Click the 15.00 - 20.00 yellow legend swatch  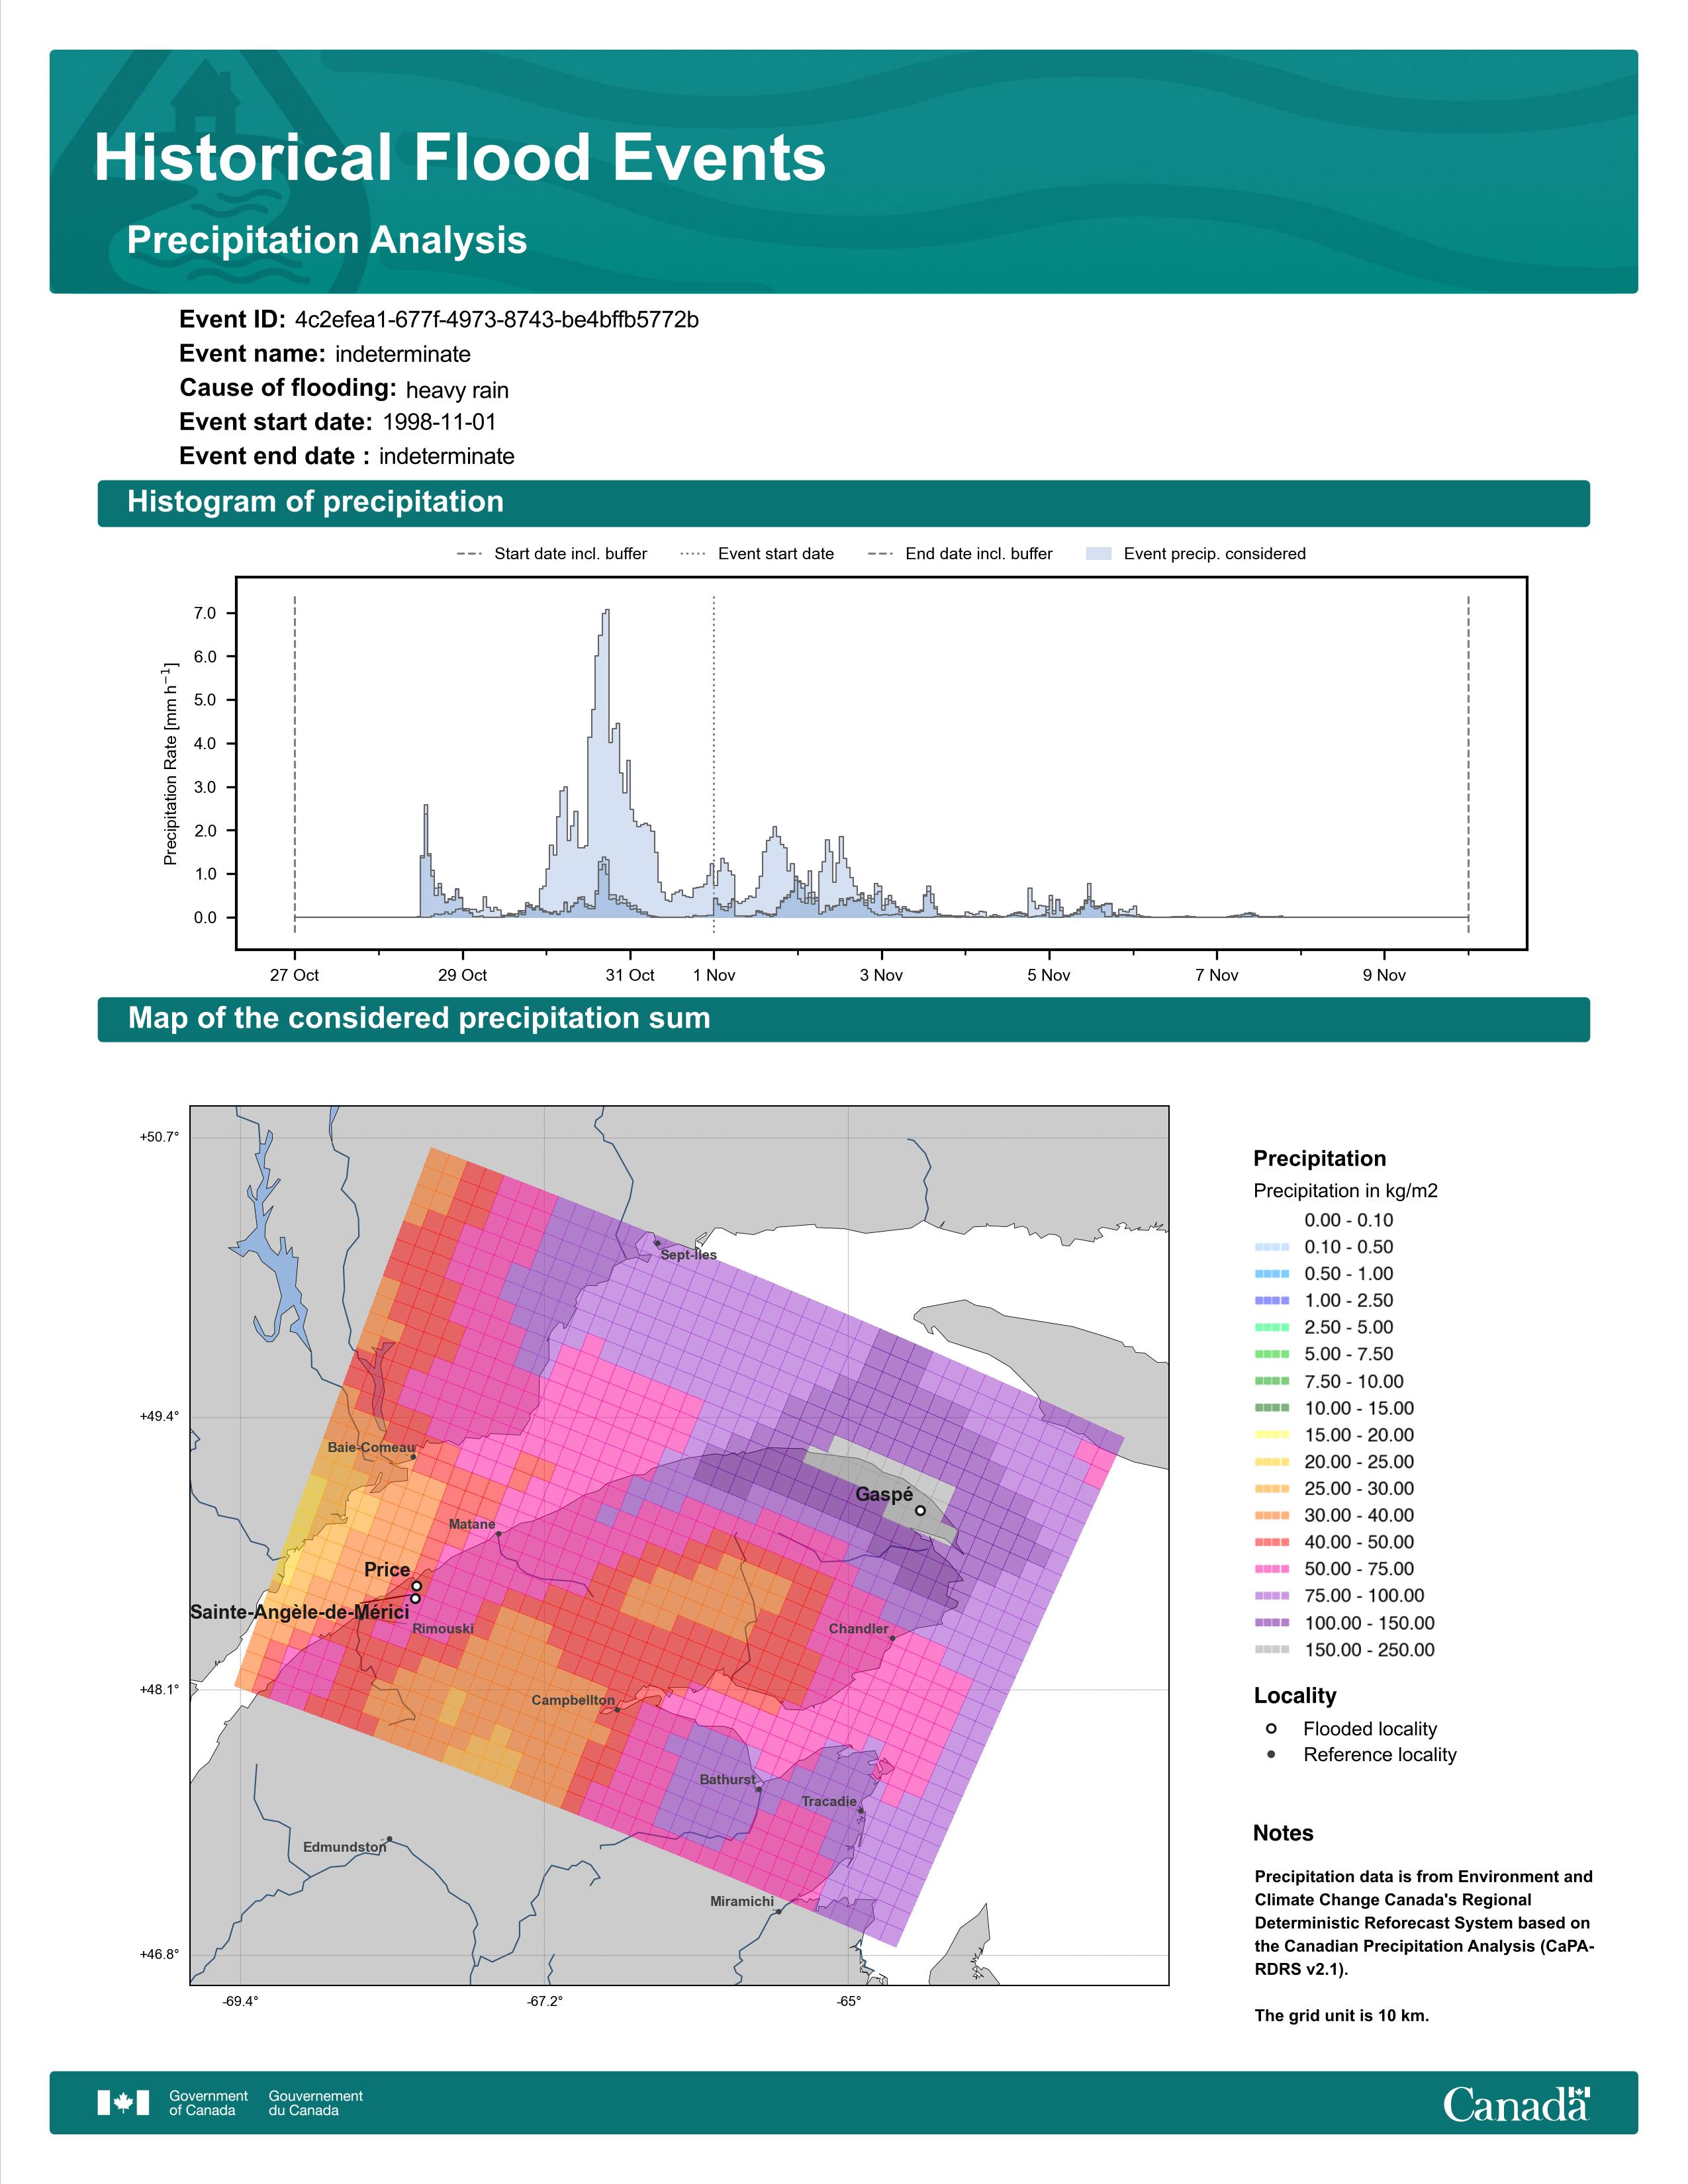click(1272, 1435)
